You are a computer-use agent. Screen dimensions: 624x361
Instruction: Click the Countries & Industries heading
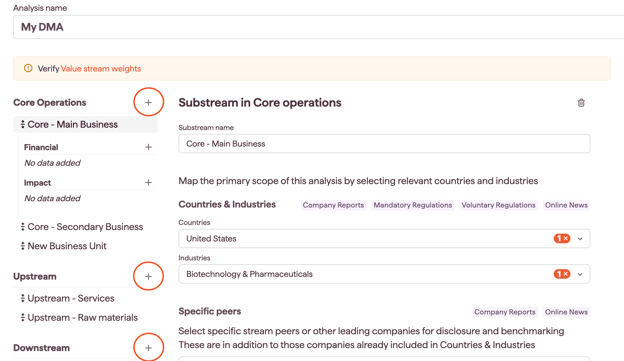227,204
